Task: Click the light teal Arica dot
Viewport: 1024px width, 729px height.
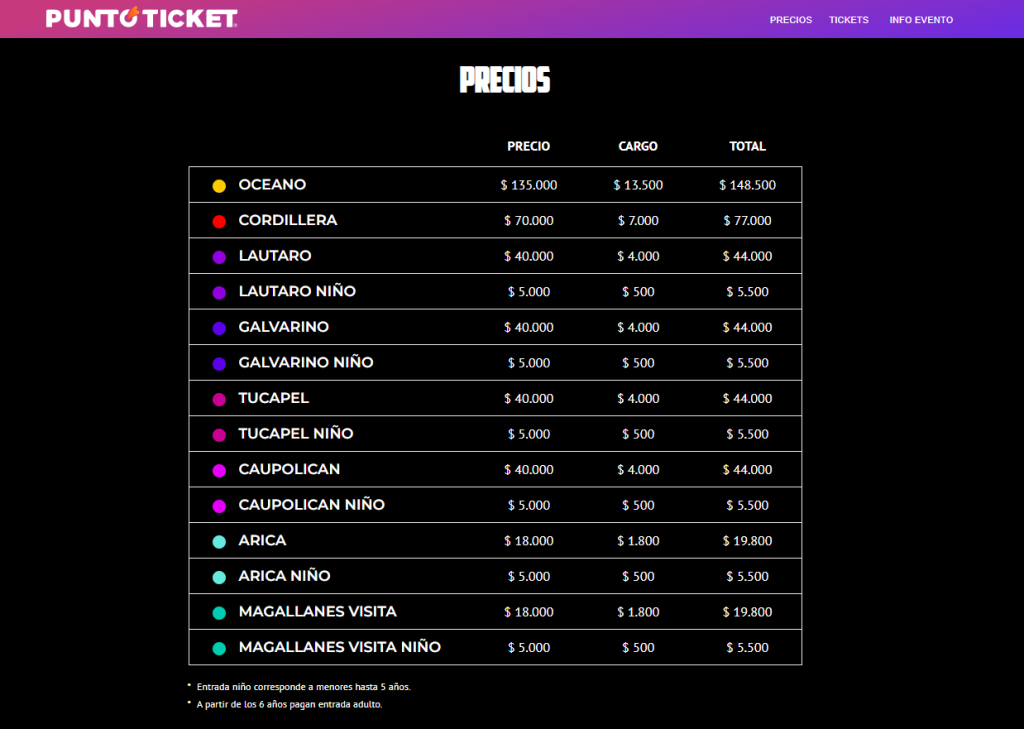Action: pos(219,541)
